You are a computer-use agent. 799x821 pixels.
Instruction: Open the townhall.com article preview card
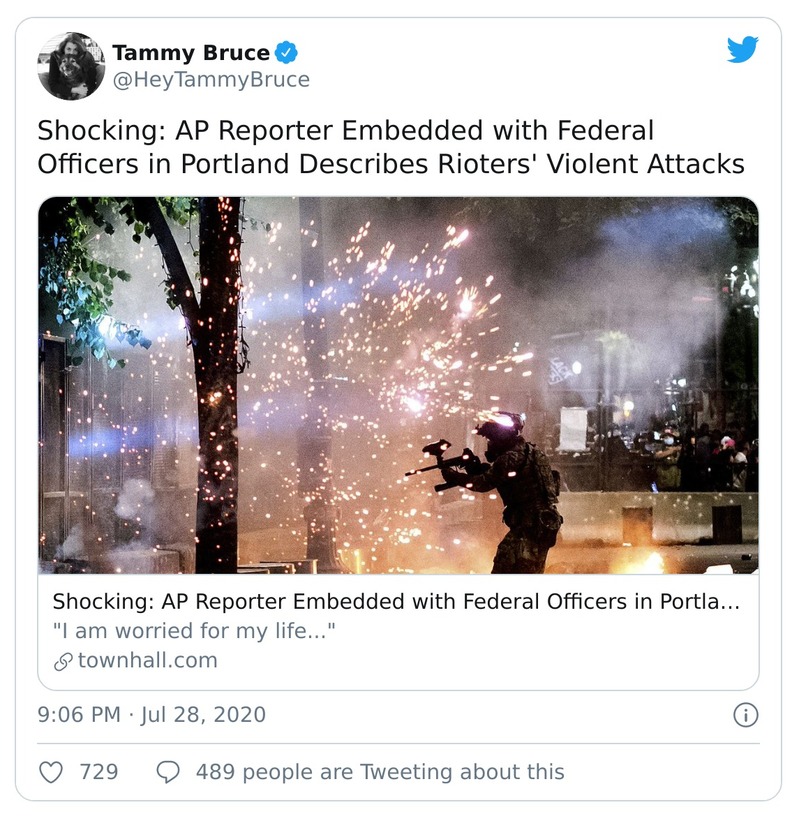[x=398, y=630]
